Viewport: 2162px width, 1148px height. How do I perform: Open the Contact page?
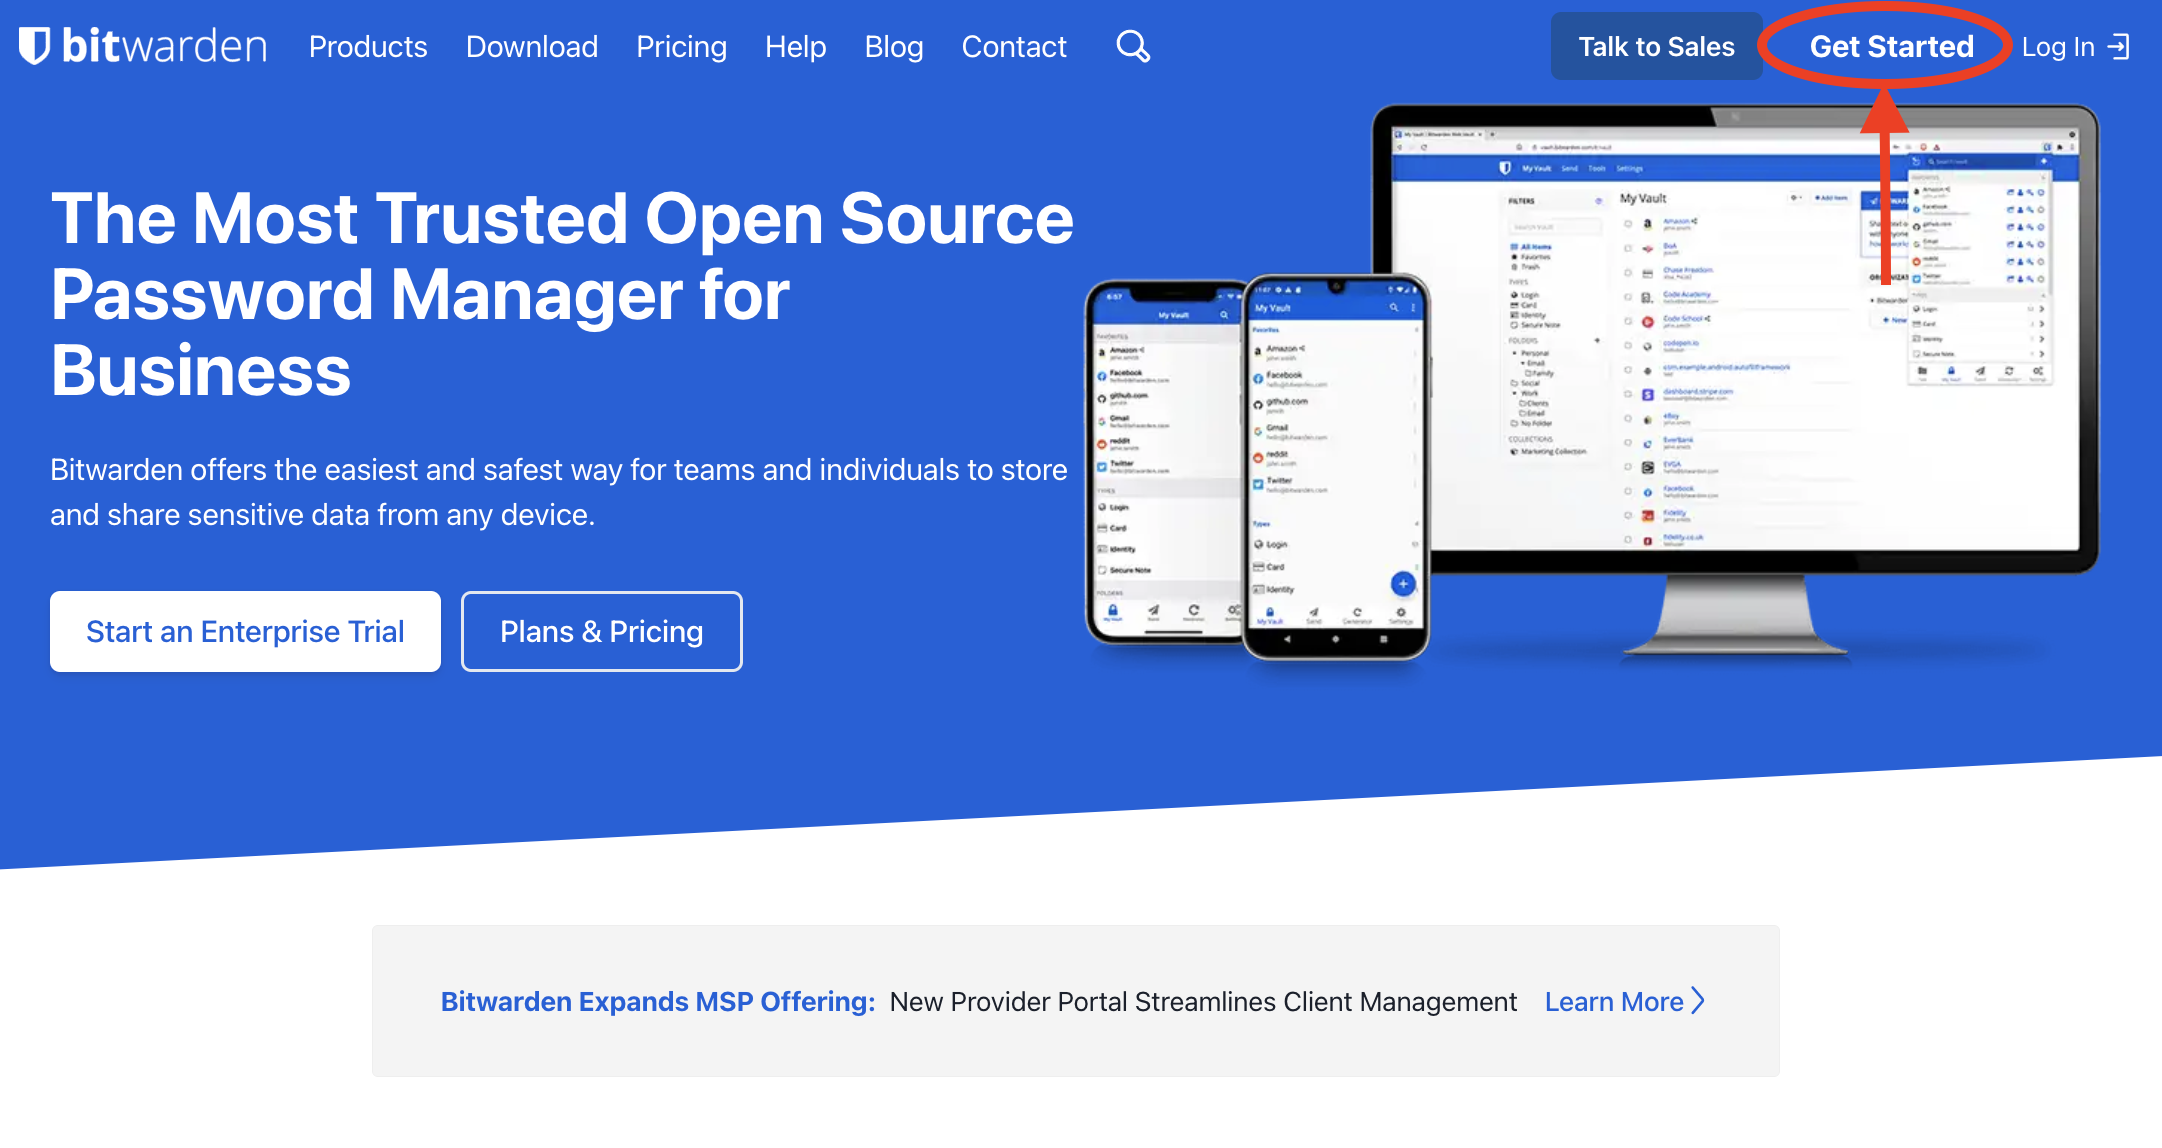(1014, 47)
